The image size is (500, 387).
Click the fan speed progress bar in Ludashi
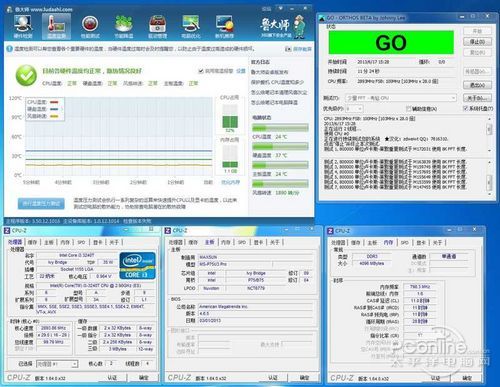click(x=280, y=184)
